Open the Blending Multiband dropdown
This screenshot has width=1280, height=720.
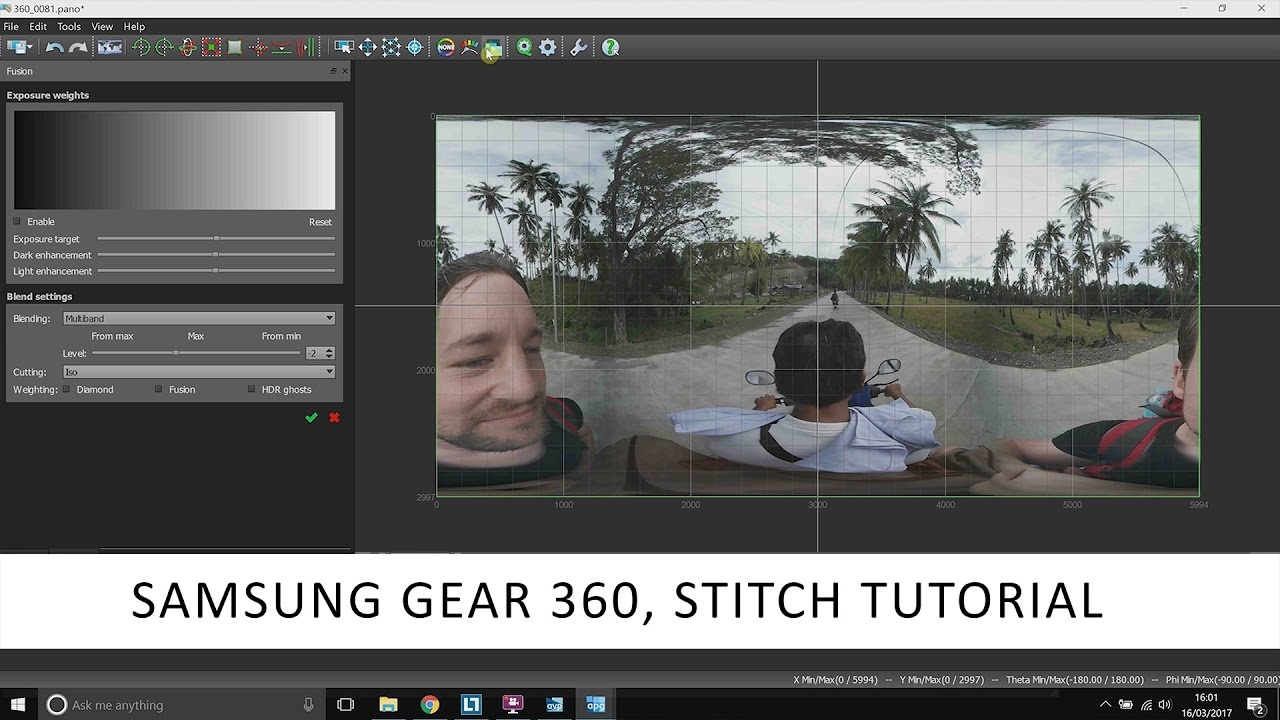(x=199, y=318)
